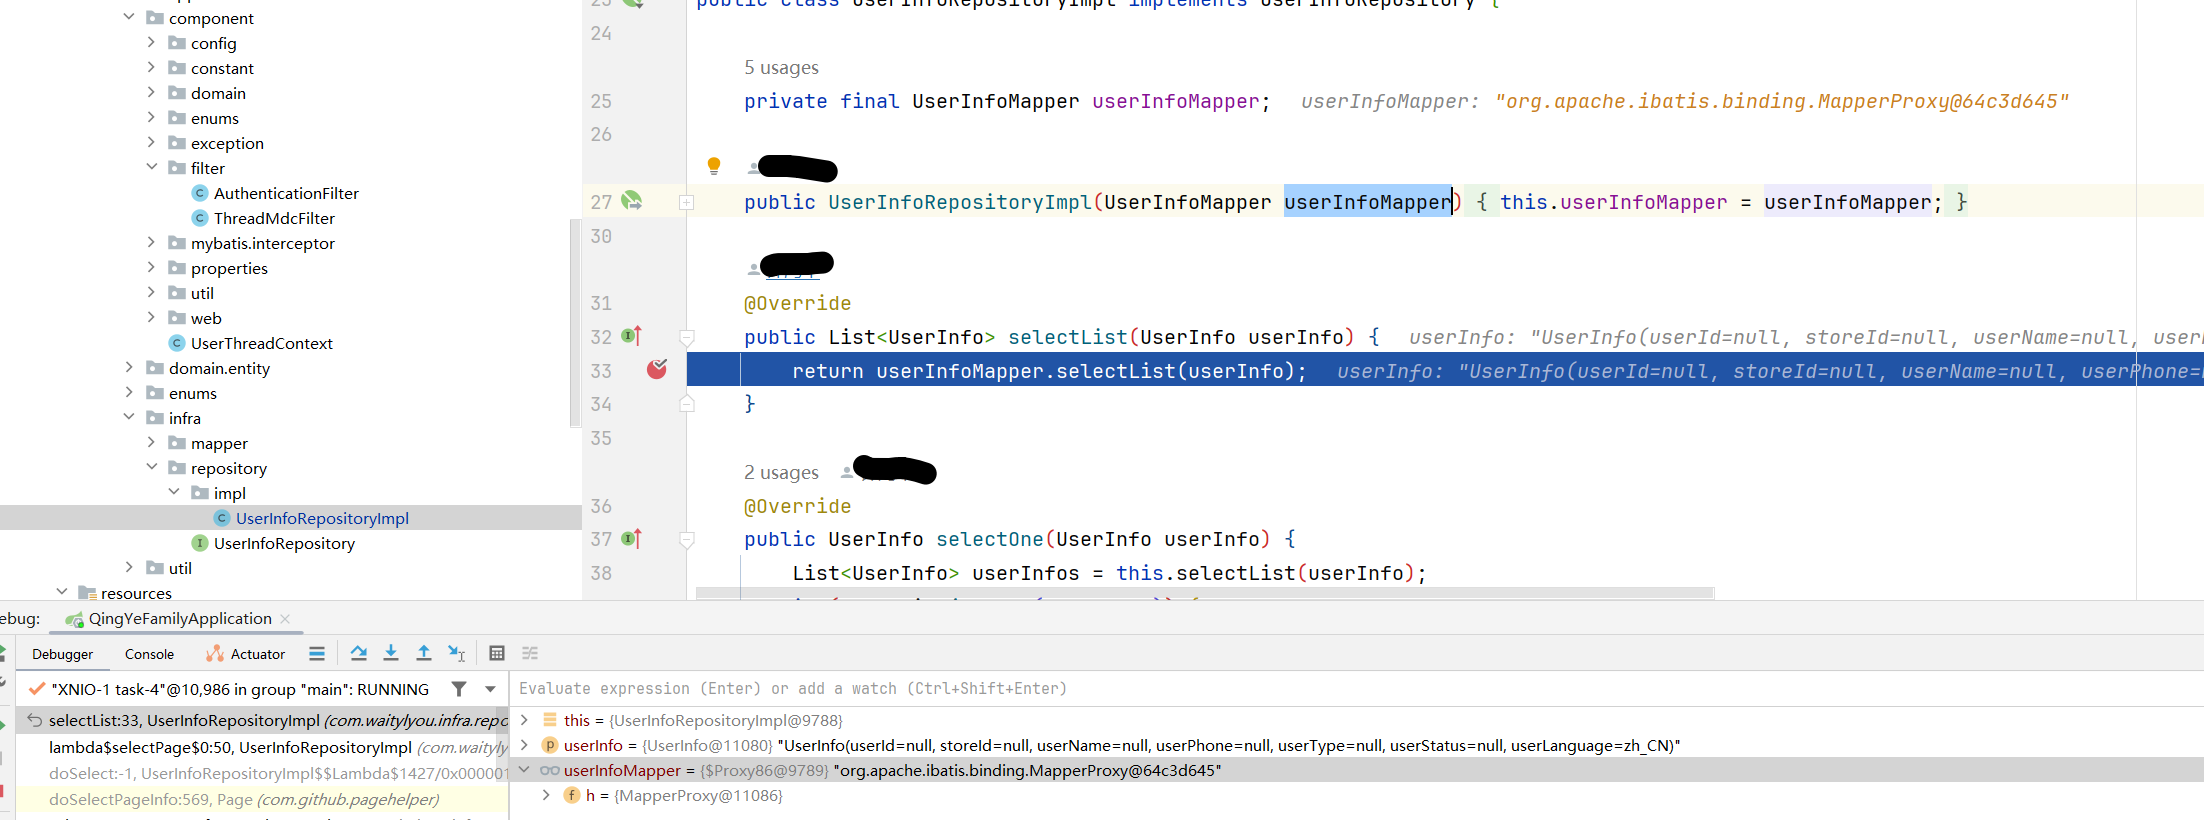Click the Trace Current Stream Chain icon
This screenshot has width=2204, height=820.
(530, 653)
